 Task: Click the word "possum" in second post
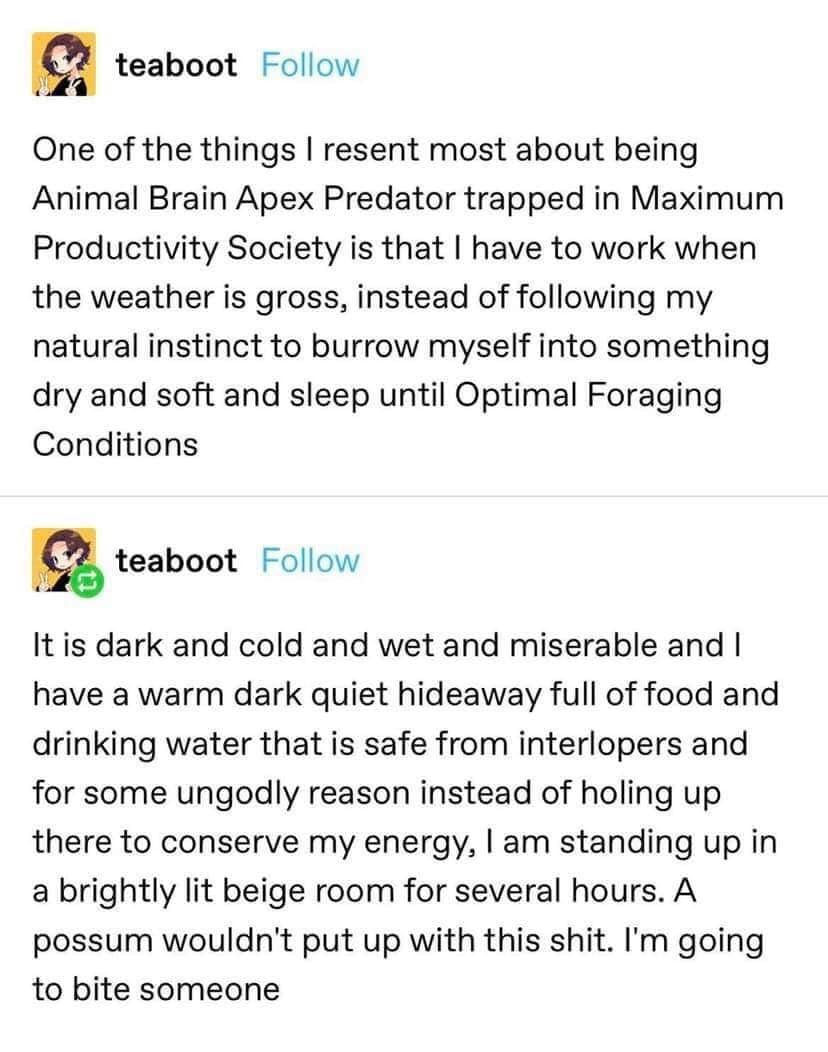(x=94, y=940)
